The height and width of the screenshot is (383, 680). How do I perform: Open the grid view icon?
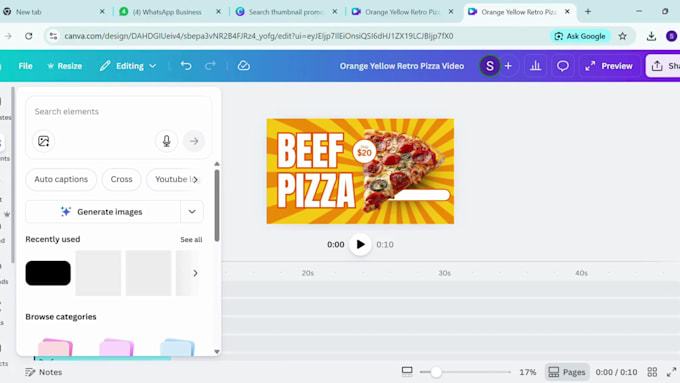[x=652, y=372]
